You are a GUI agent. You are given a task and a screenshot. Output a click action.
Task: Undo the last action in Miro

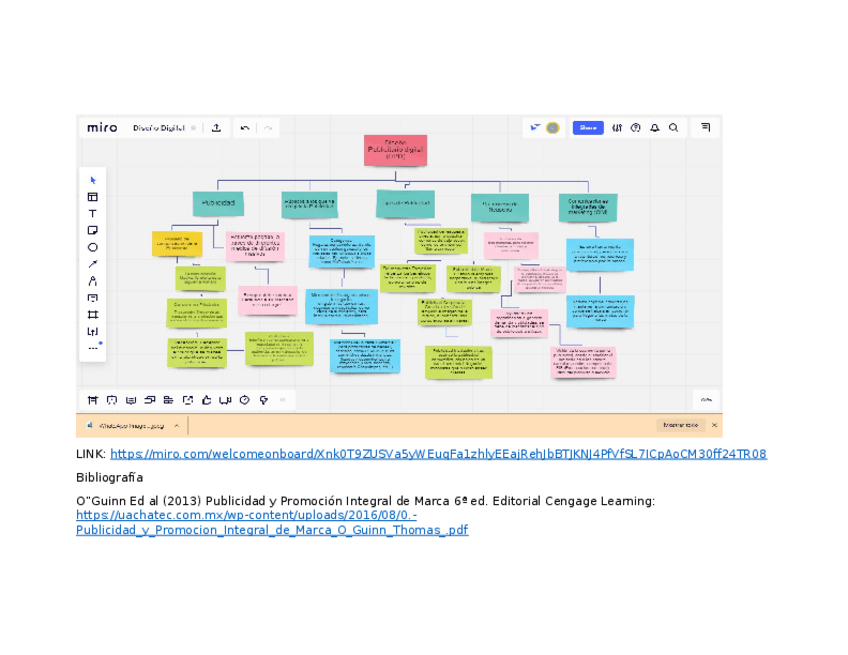[245, 128]
